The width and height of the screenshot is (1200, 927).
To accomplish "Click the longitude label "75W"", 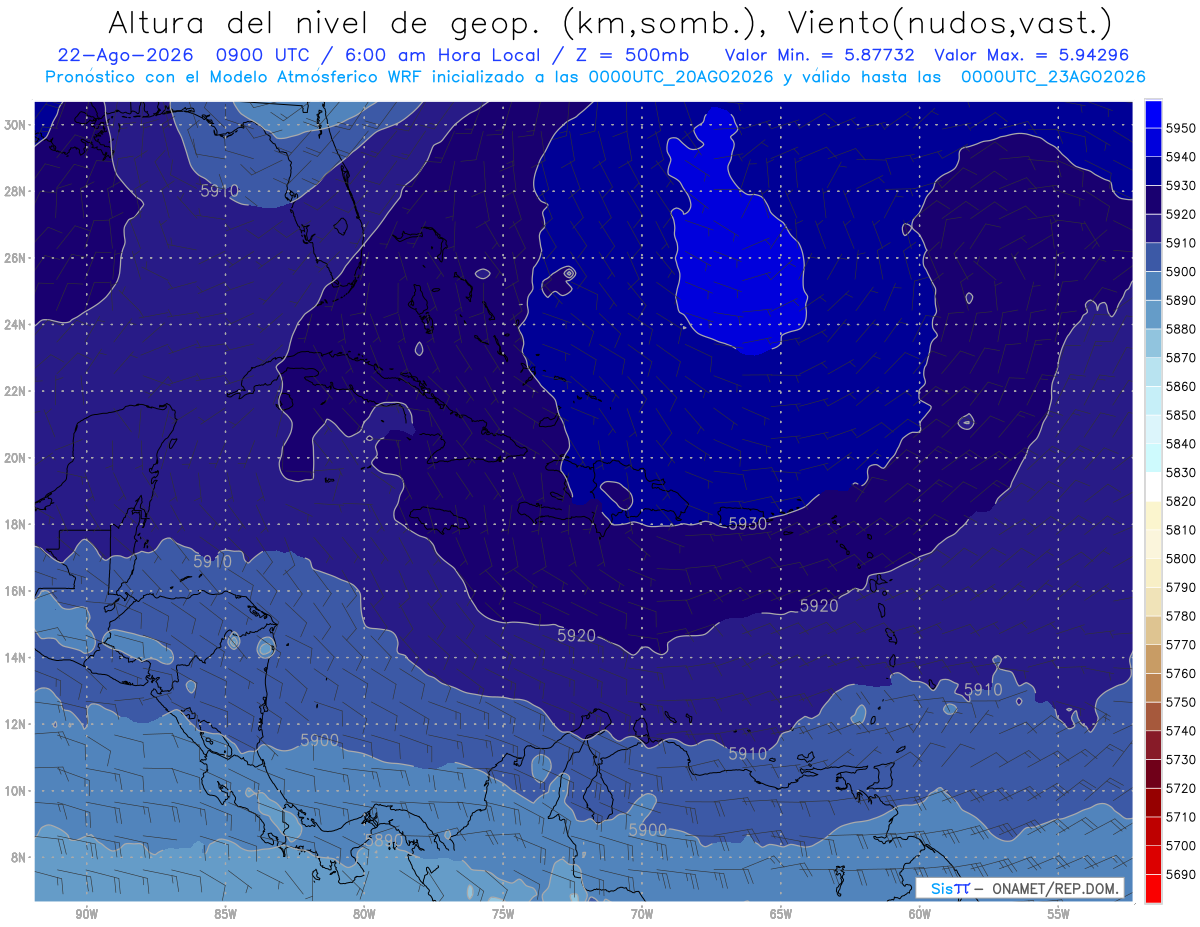I will point(503,914).
